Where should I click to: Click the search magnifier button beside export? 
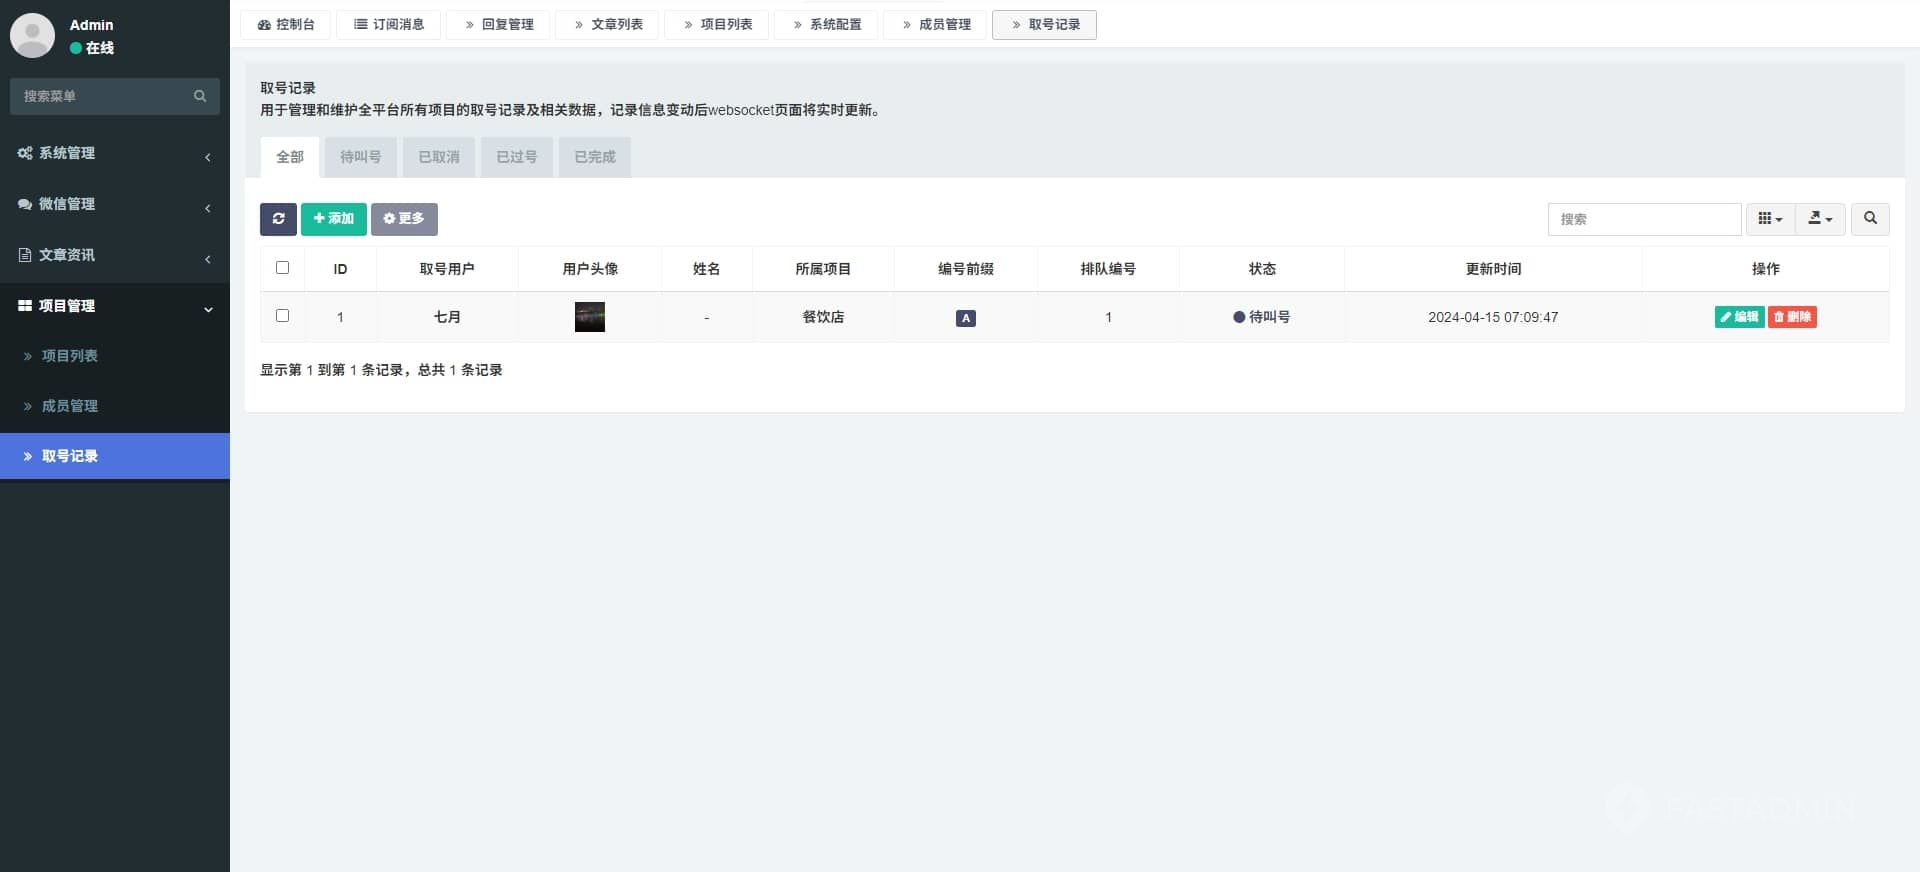click(x=1869, y=219)
